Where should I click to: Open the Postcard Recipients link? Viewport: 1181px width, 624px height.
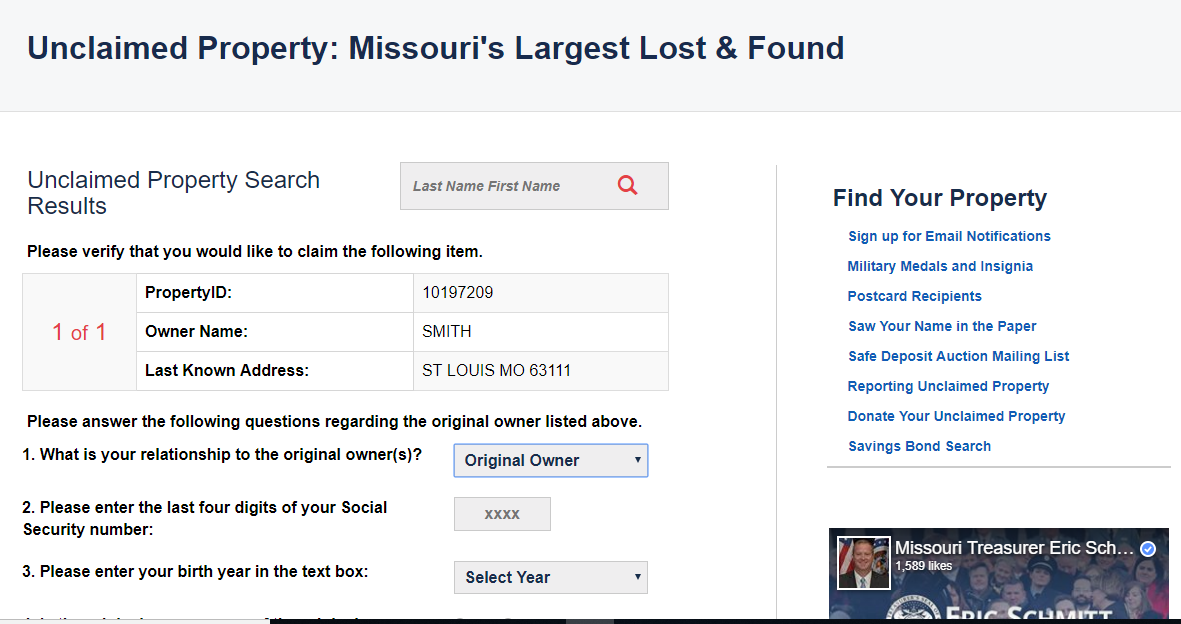[914, 296]
